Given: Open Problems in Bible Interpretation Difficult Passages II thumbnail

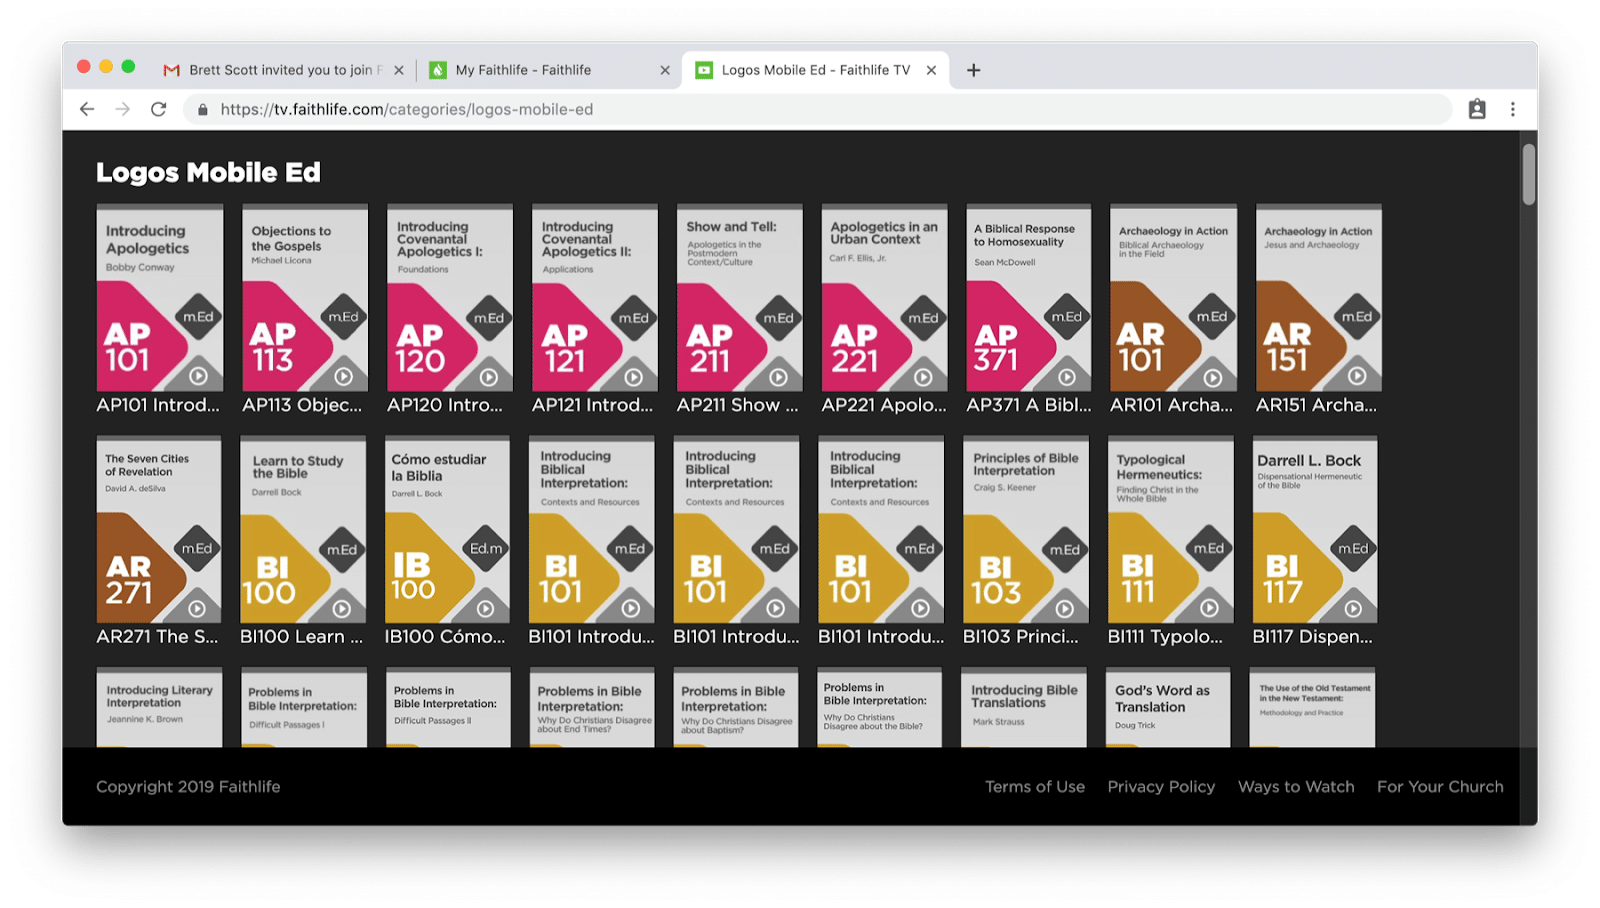Looking at the screenshot, I should click(448, 708).
